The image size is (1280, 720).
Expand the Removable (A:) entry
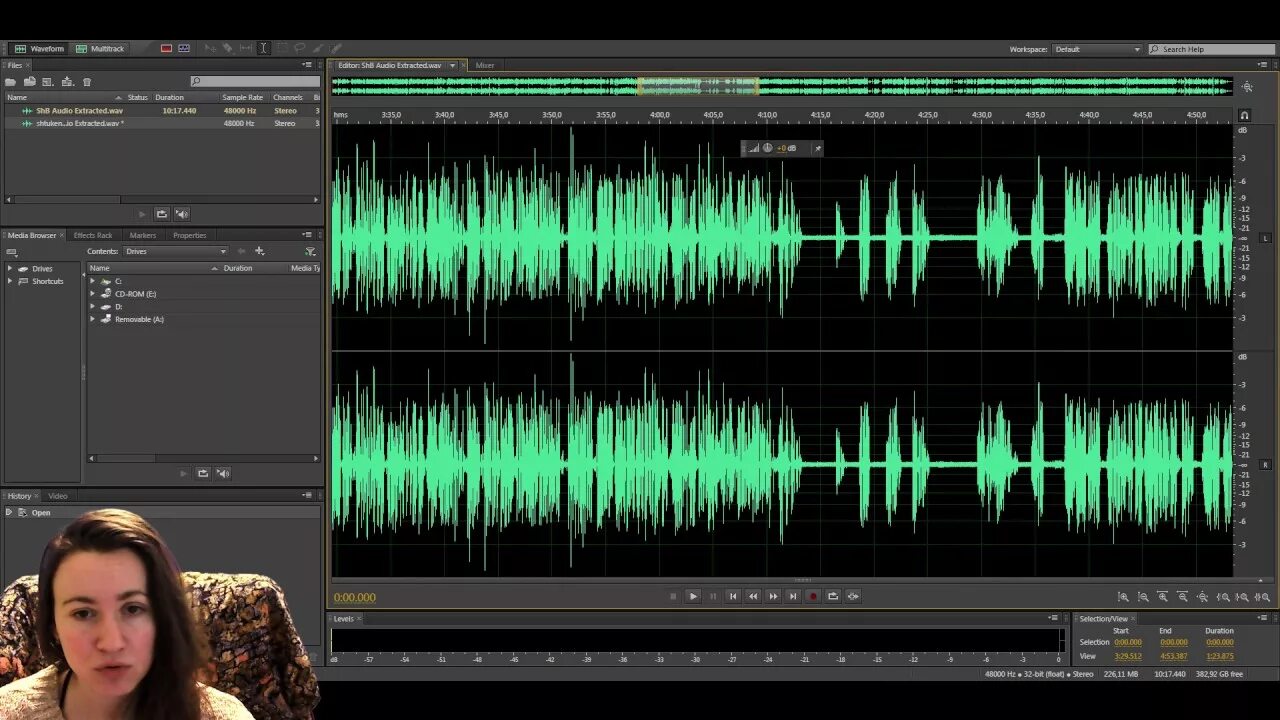click(93, 319)
